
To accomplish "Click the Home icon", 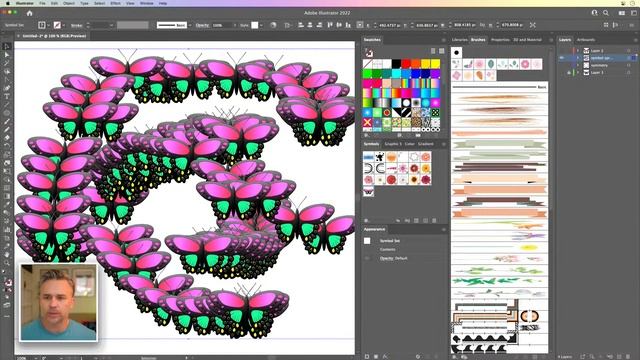I will [29, 13].
